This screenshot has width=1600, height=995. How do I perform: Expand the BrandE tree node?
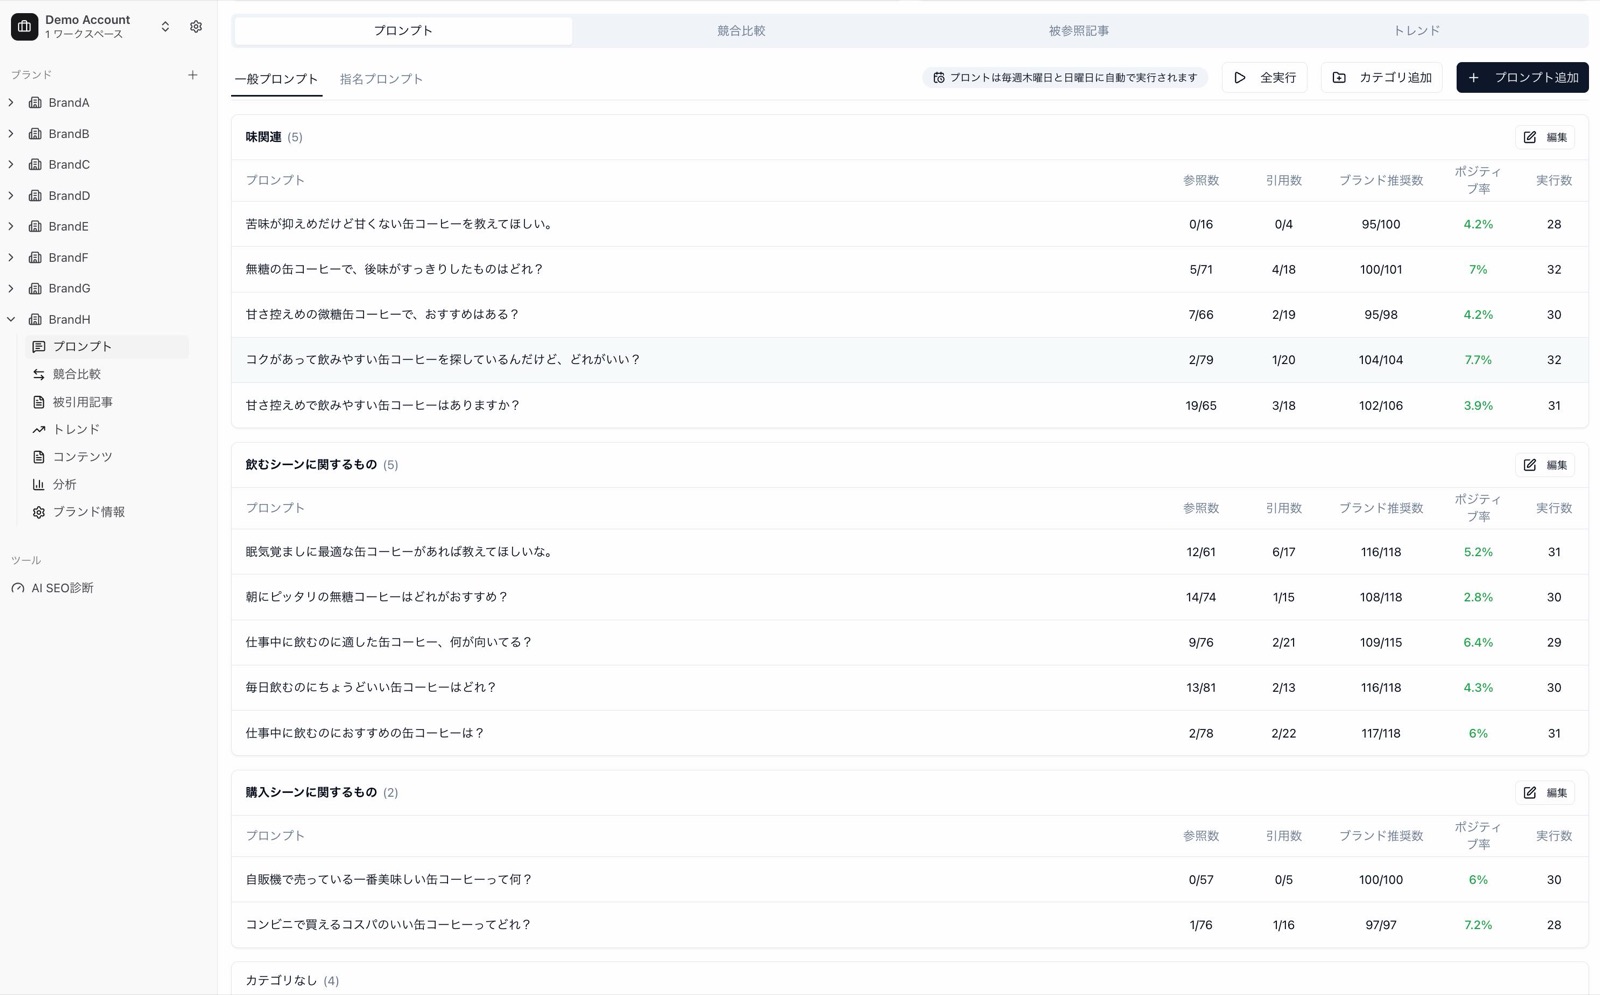point(11,227)
